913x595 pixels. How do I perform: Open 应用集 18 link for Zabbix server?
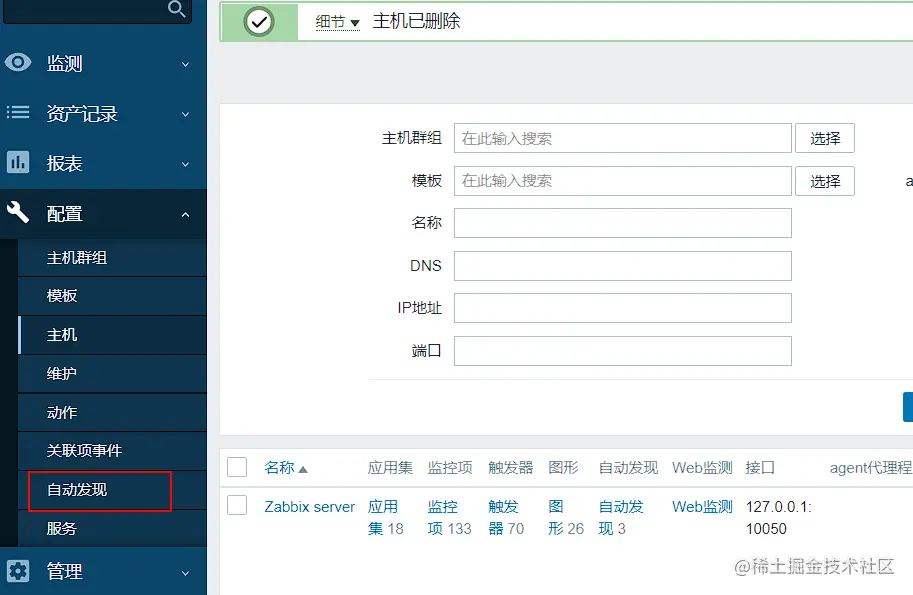click(x=385, y=518)
